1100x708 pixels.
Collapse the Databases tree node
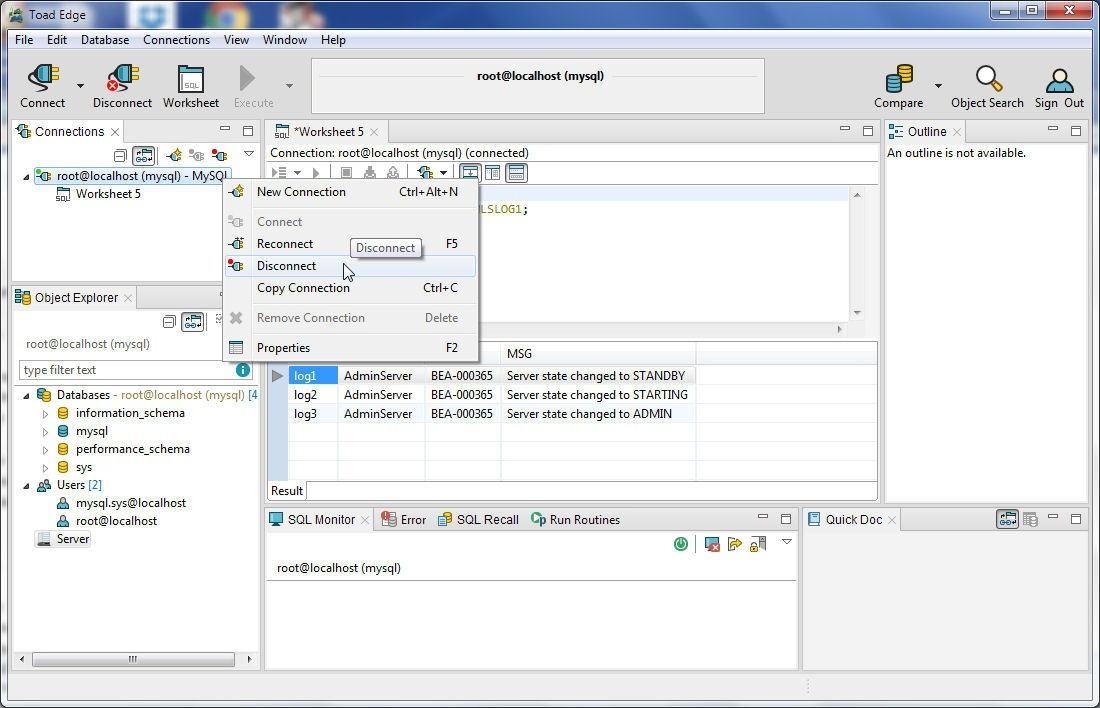[x=26, y=396]
